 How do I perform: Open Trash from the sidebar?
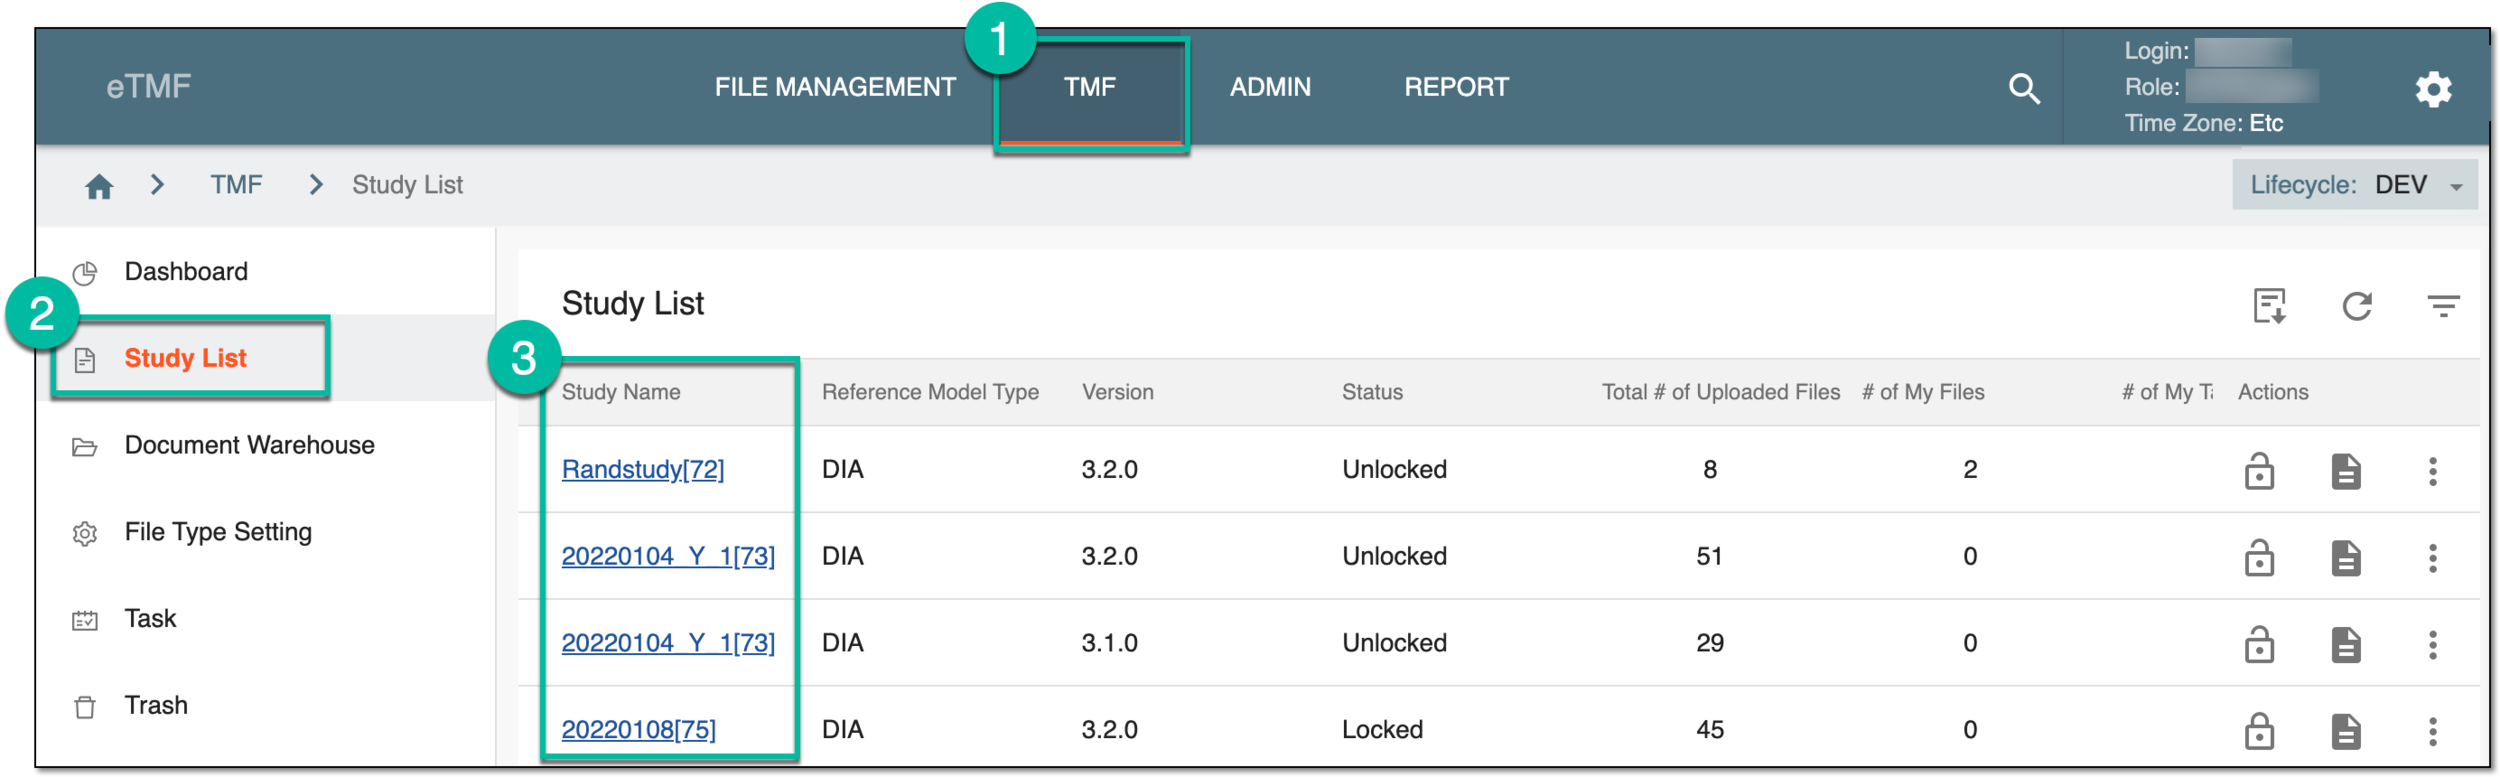(x=156, y=705)
